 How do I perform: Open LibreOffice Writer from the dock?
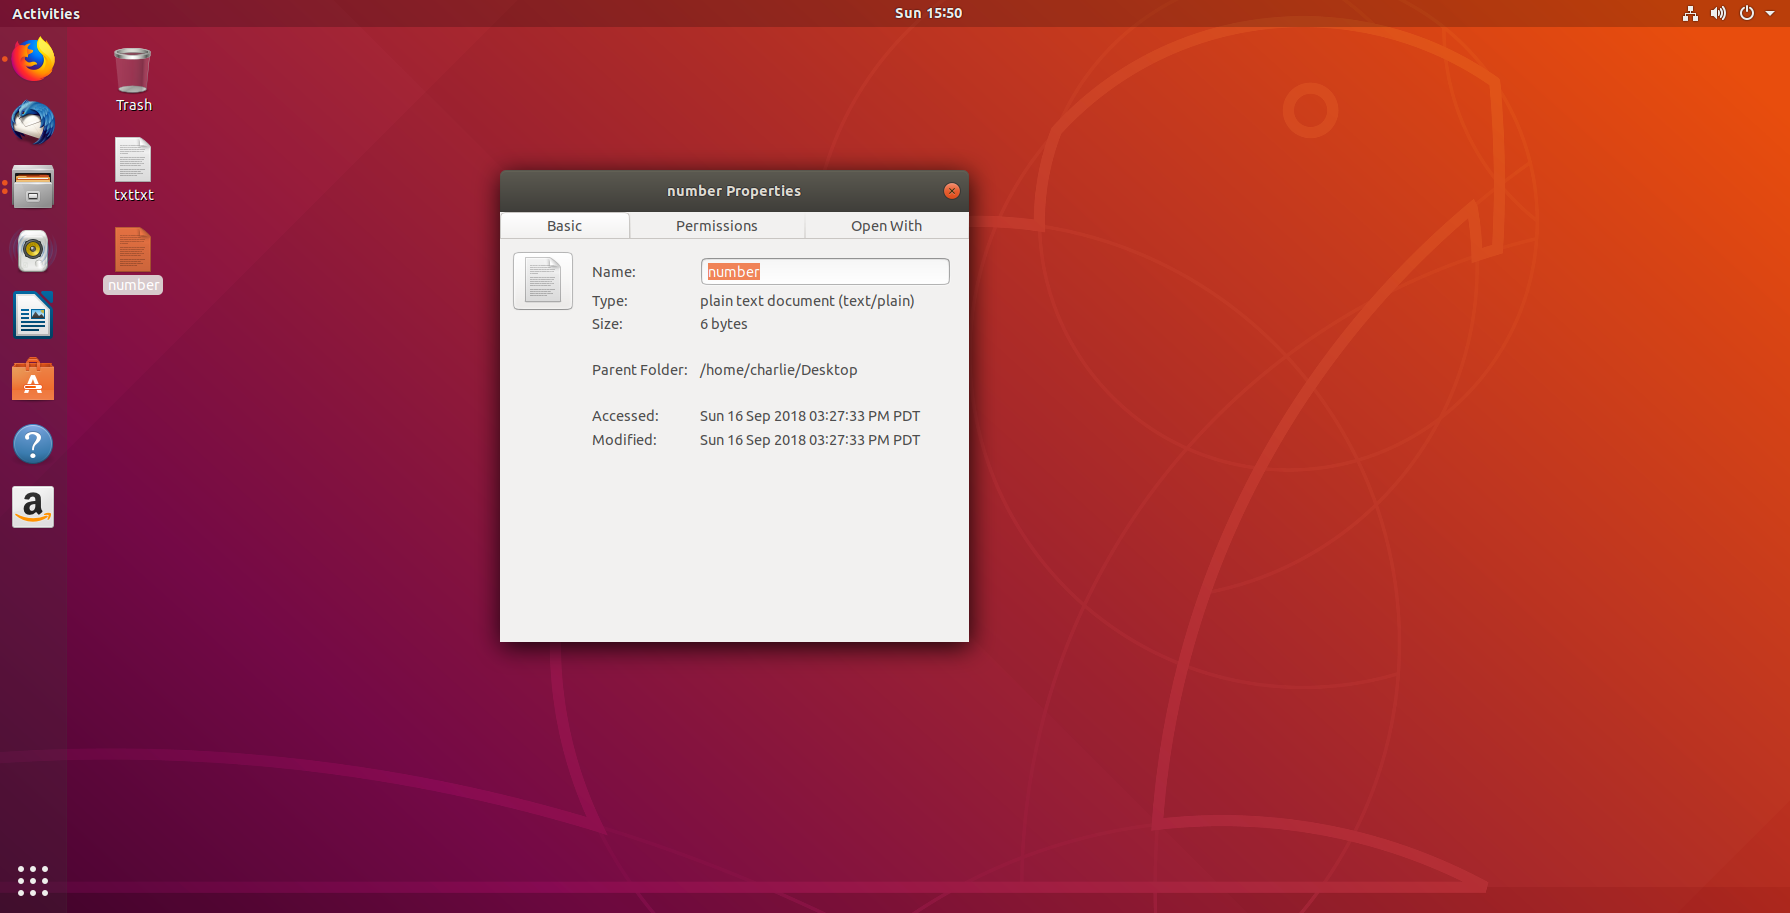(33, 316)
